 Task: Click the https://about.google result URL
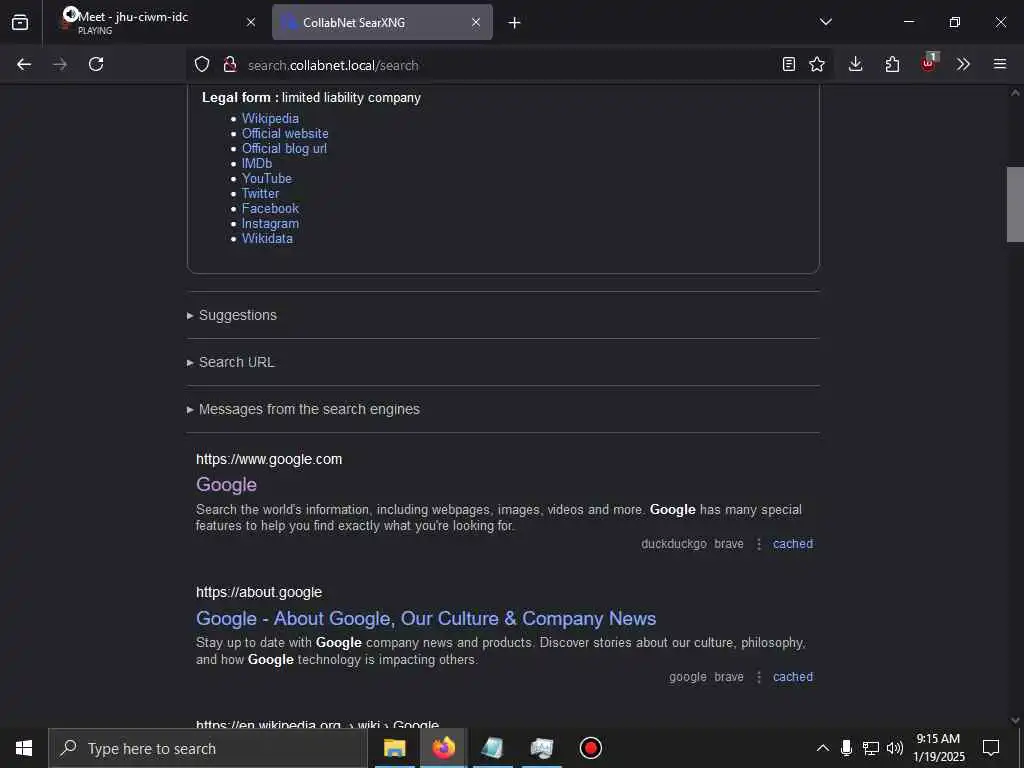(x=259, y=592)
